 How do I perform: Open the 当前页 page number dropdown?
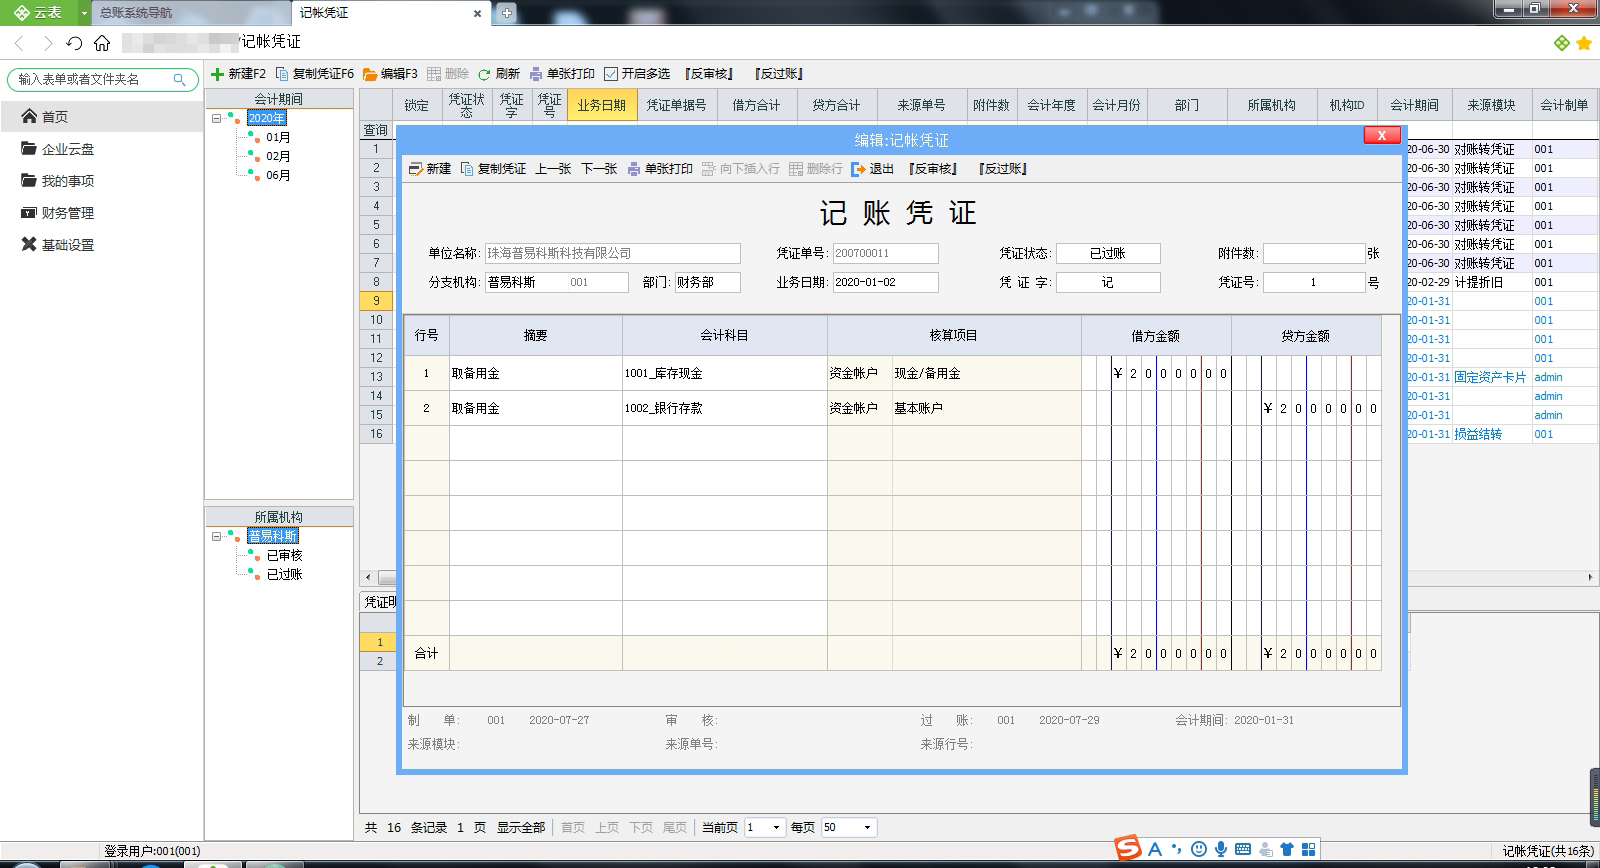[x=776, y=827]
